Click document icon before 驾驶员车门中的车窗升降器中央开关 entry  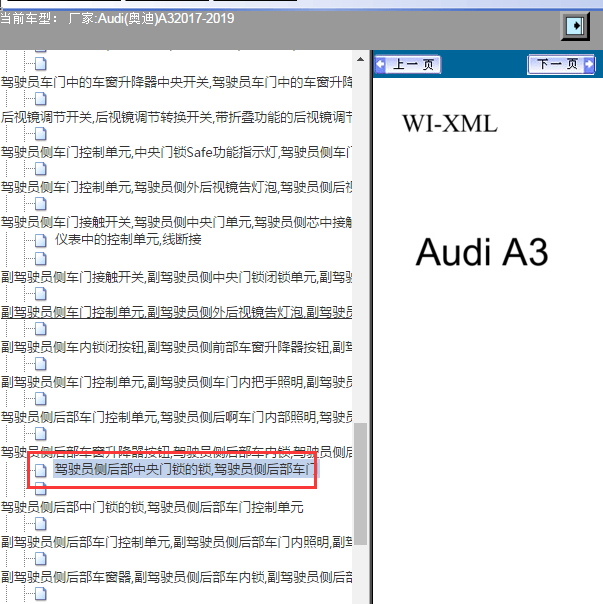pos(40,64)
